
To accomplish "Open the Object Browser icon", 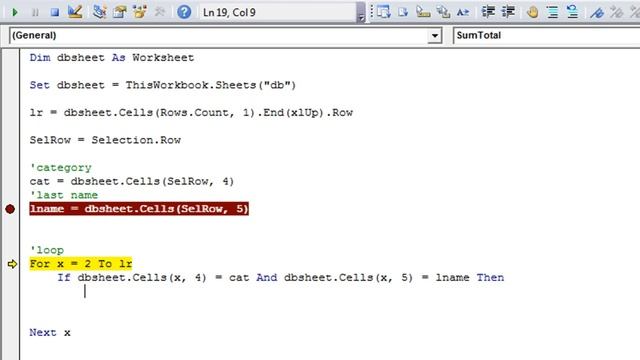I will pos(140,12).
